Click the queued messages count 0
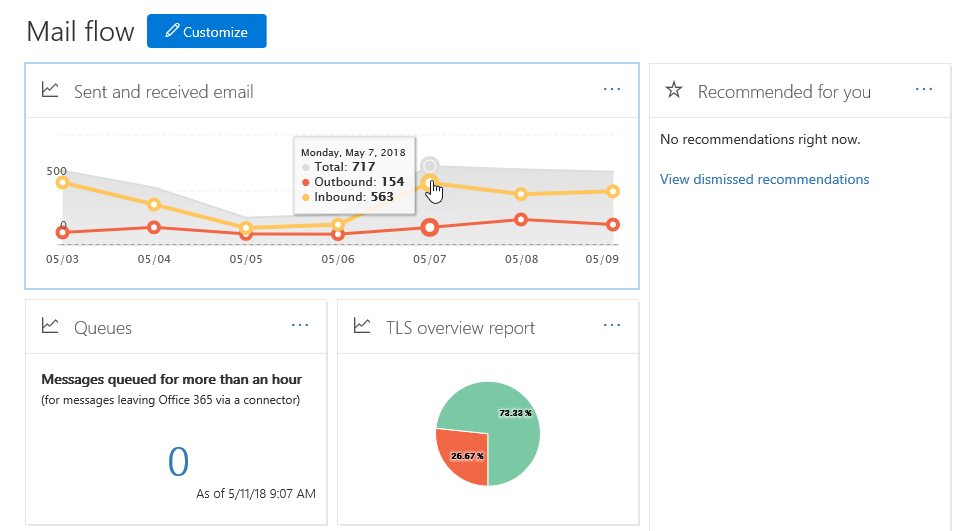Screen dimensions: 964x531 pyautogui.click(x=178, y=461)
